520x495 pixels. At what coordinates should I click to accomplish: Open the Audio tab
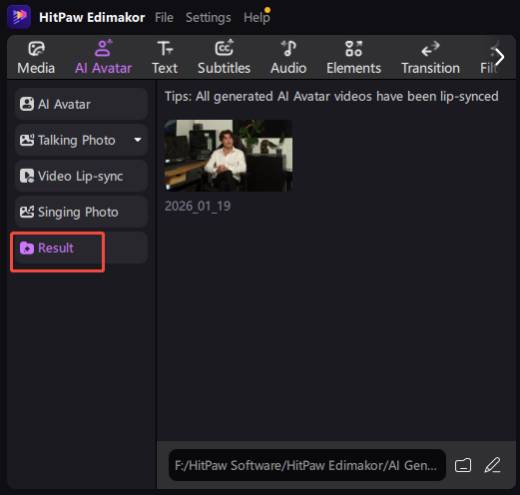[288, 58]
